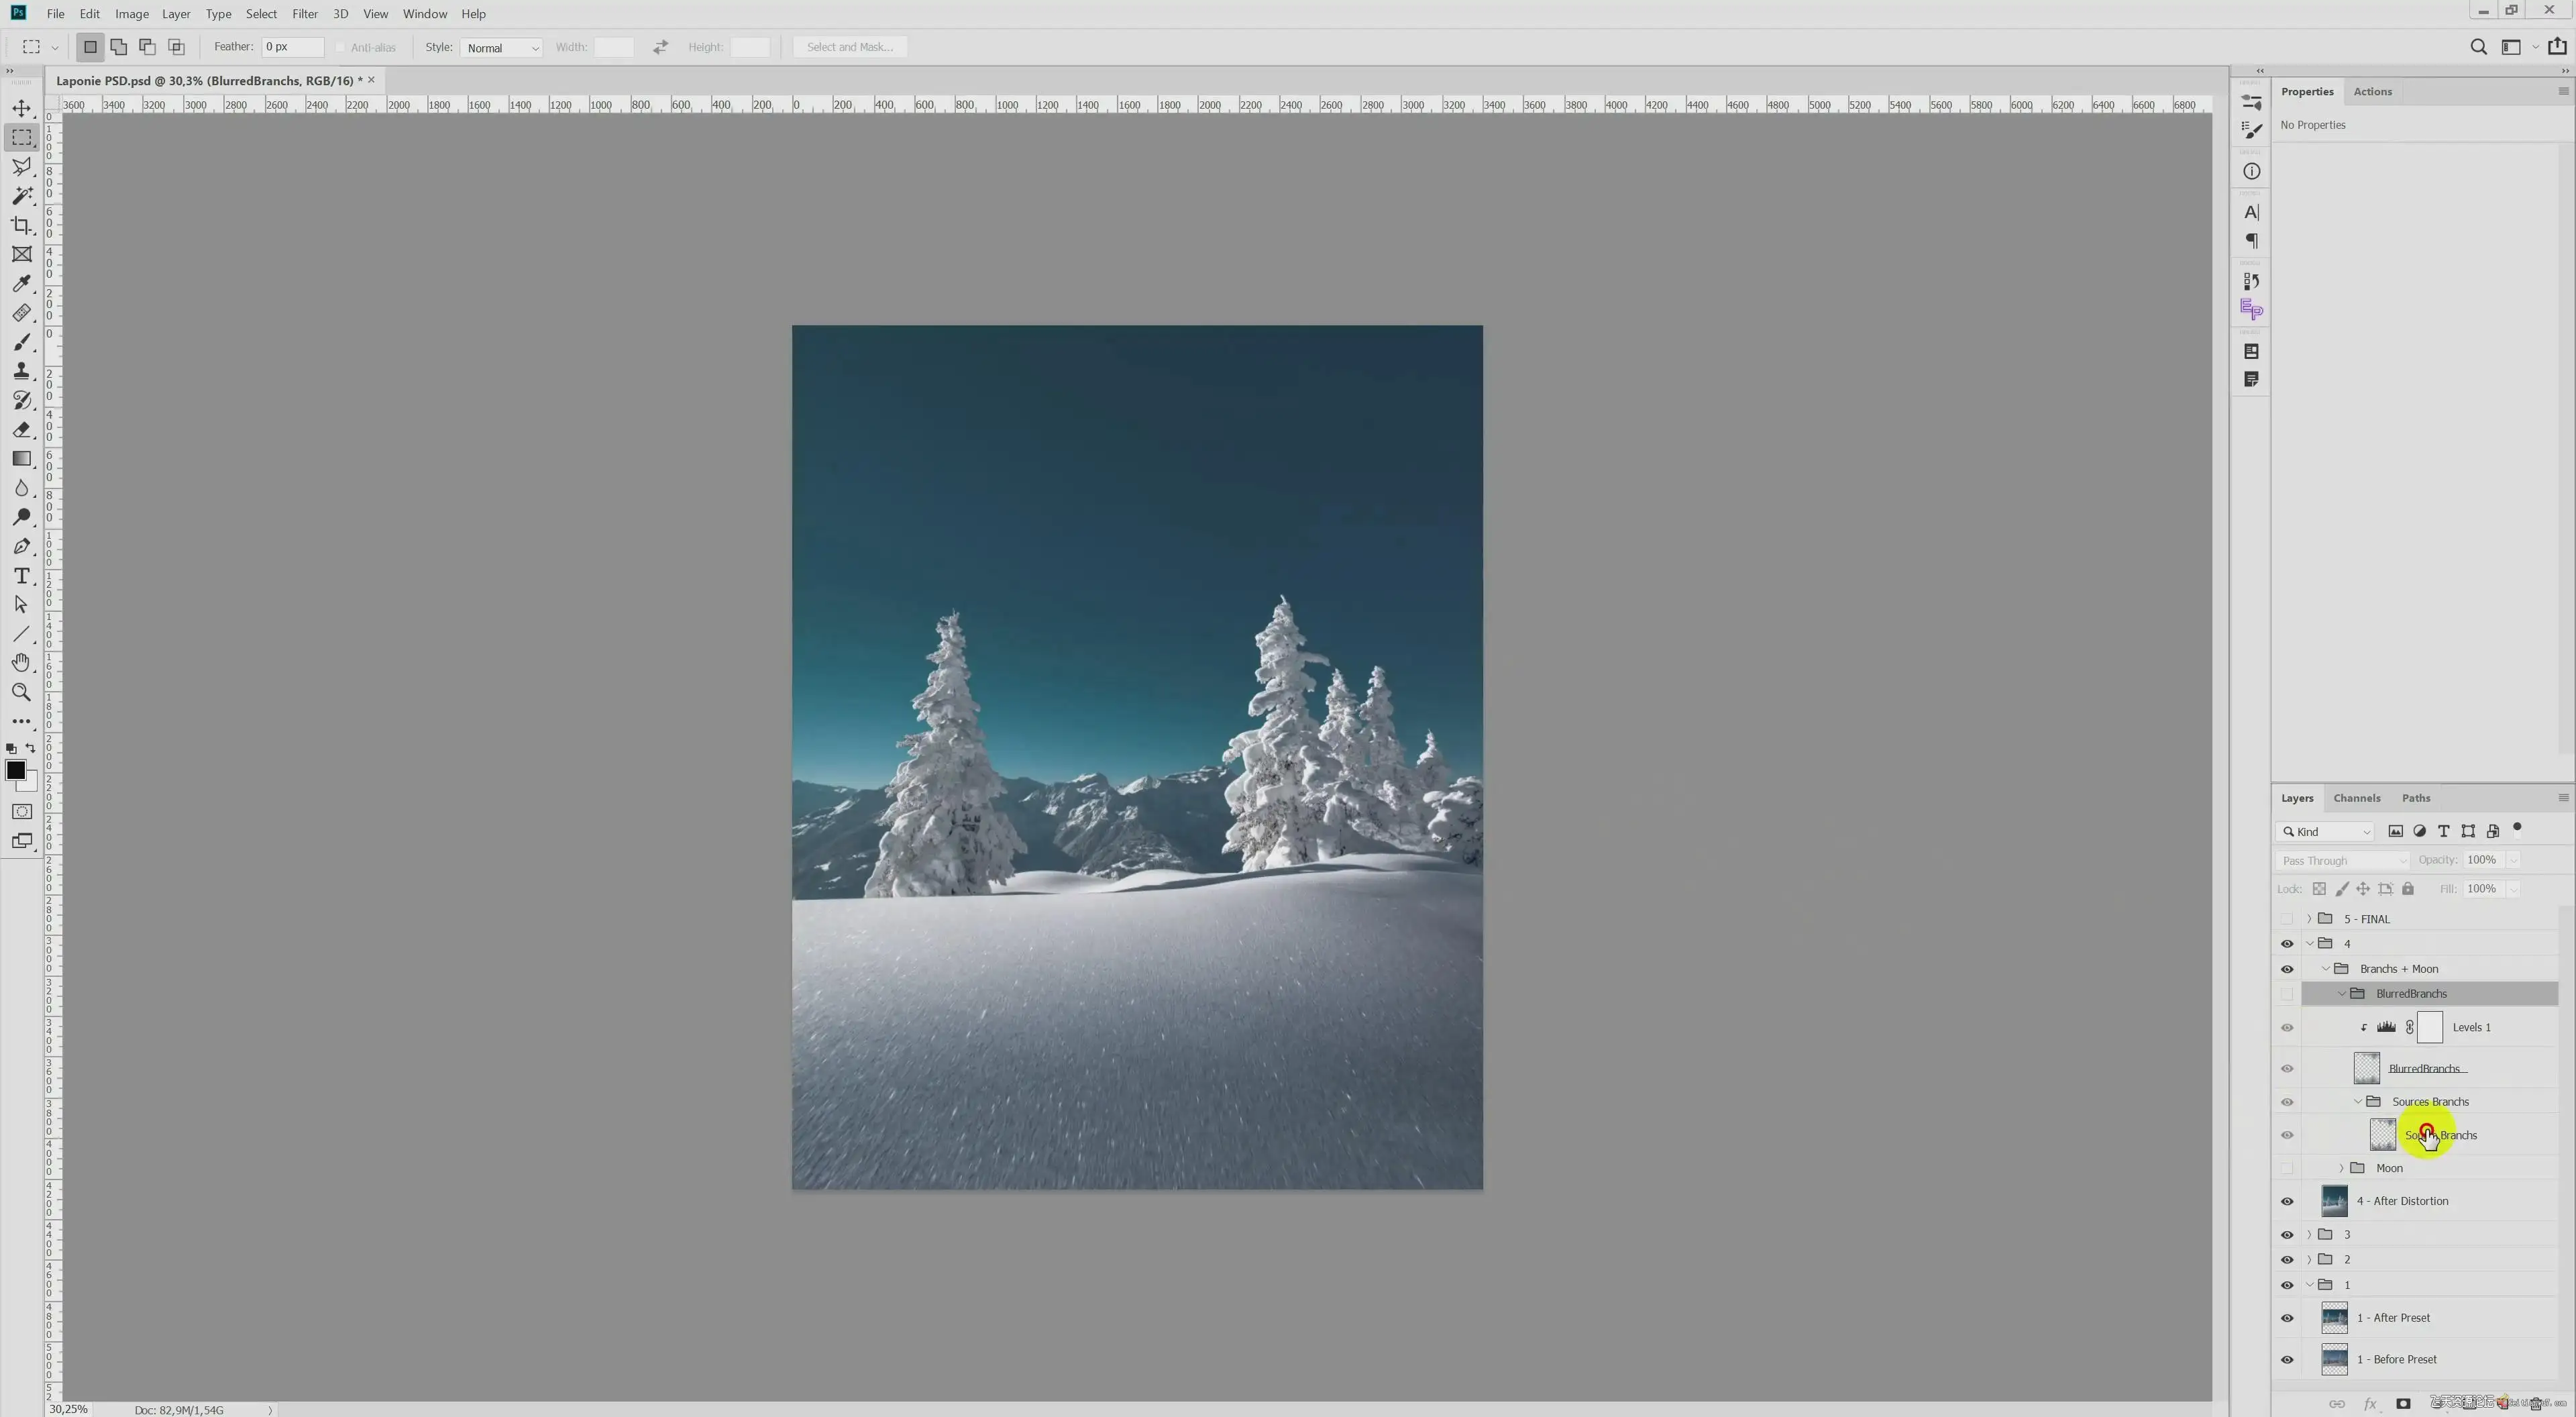Open the Filter menu
Image resolution: width=2576 pixels, height=1417 pixels.
pyautogui.click(x=305, y=14)
